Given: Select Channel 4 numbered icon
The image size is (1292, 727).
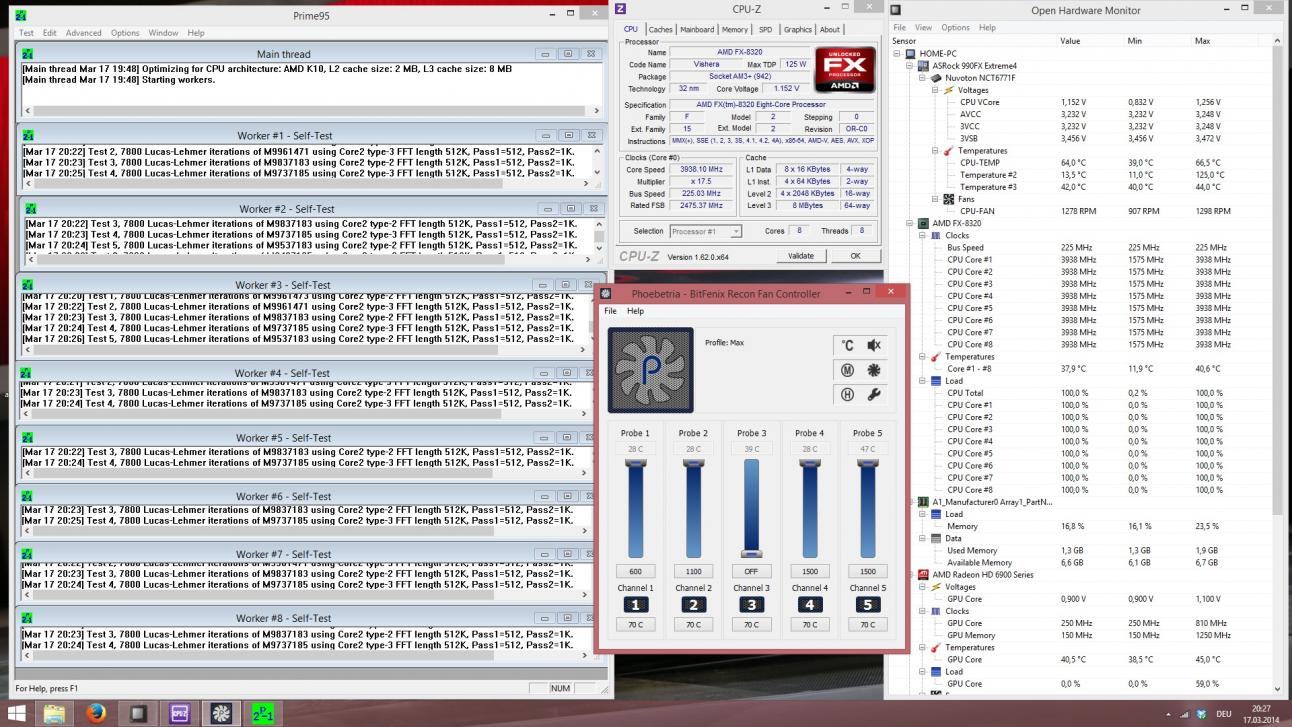Looking at the screenshot, I should (809, 604).
